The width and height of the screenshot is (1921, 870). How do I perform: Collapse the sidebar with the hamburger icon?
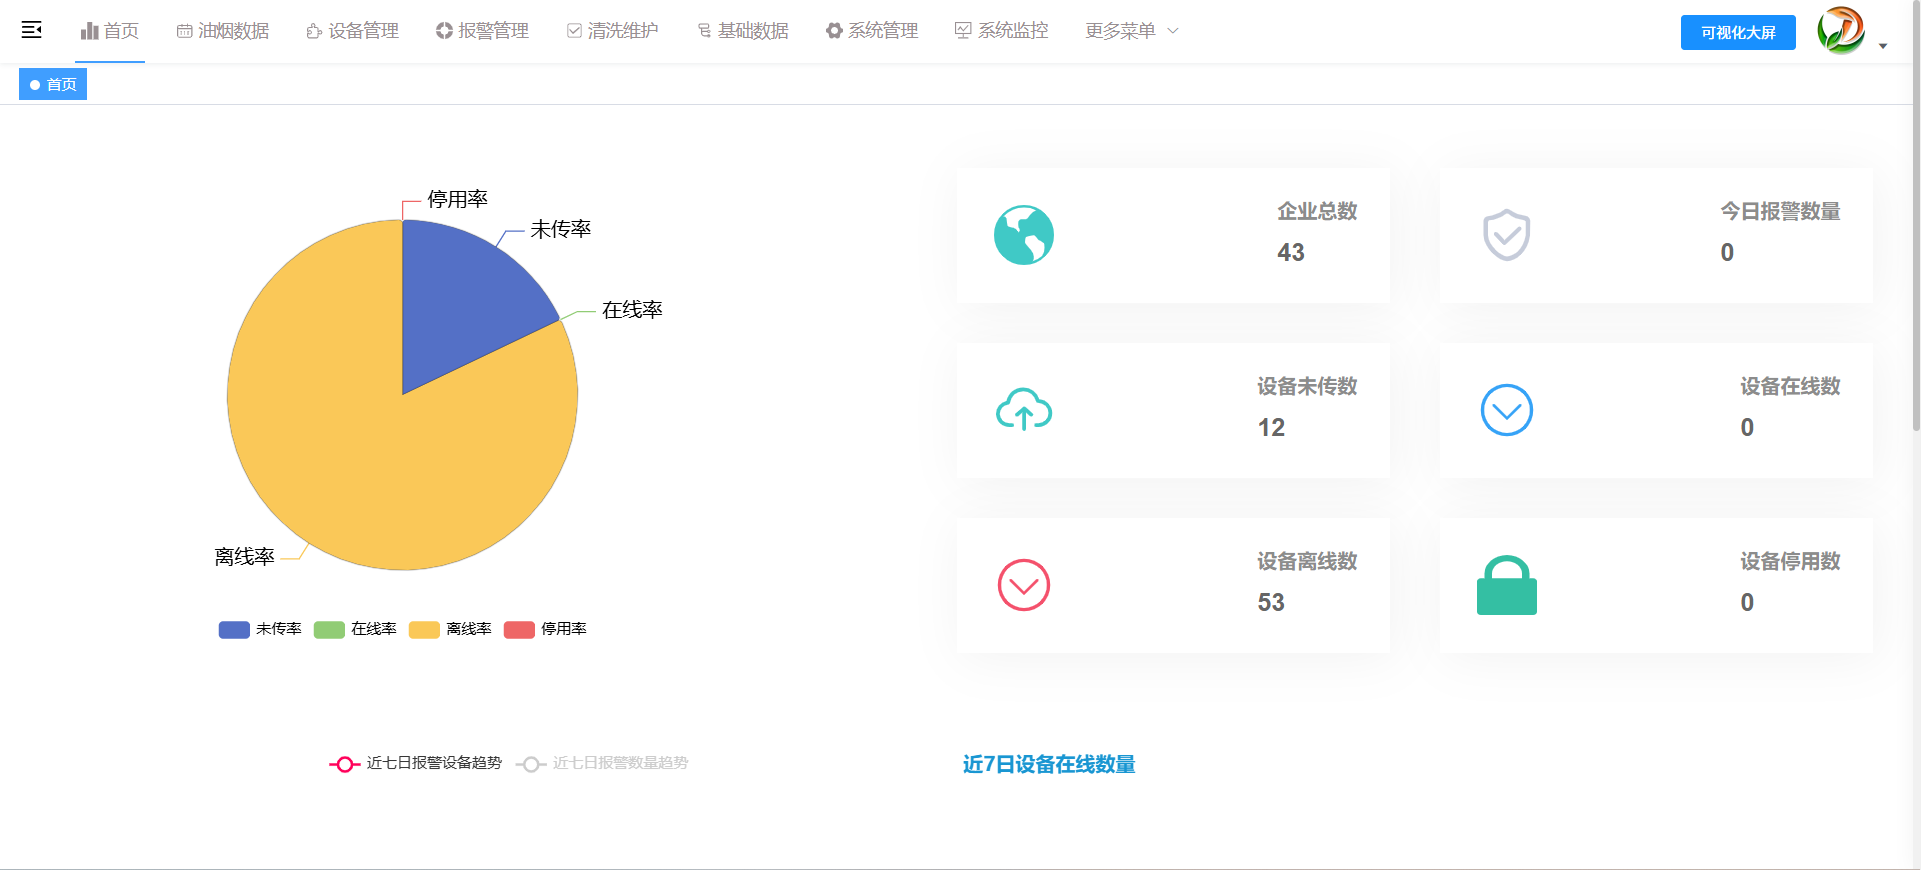click(32, 30)
